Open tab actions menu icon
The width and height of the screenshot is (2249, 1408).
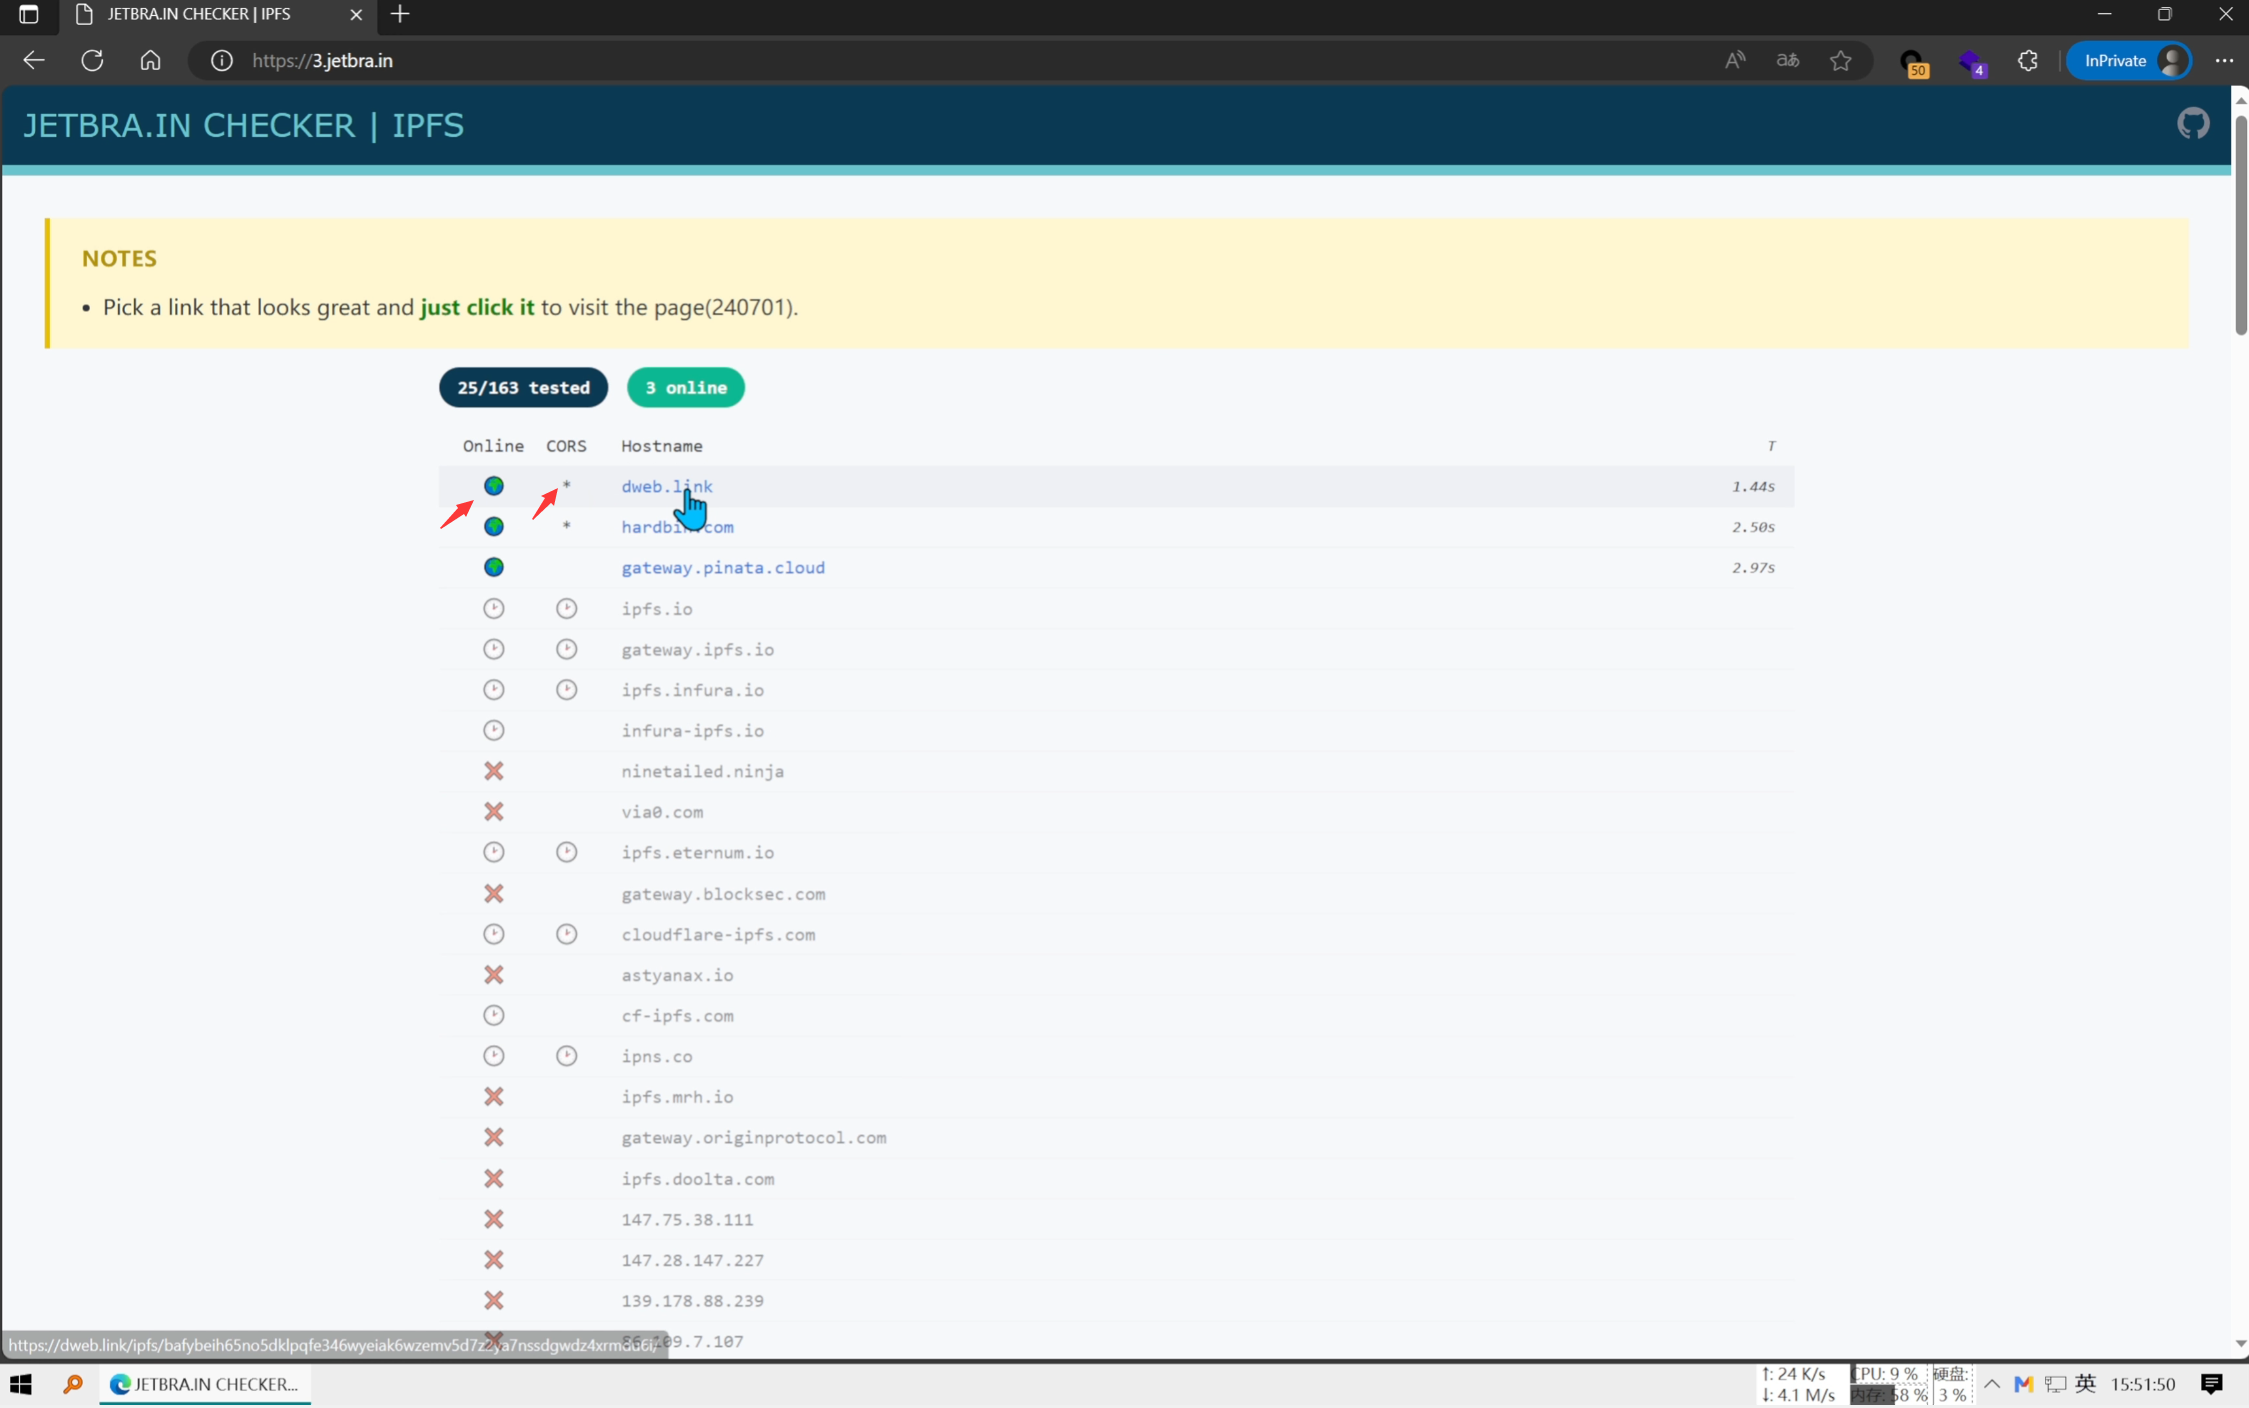coord(28,14)
